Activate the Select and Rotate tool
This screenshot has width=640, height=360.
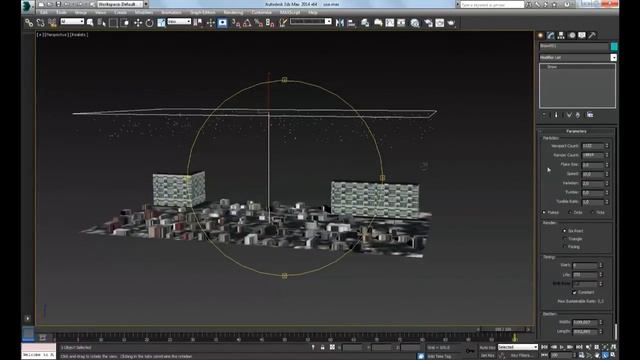[149, 23]
